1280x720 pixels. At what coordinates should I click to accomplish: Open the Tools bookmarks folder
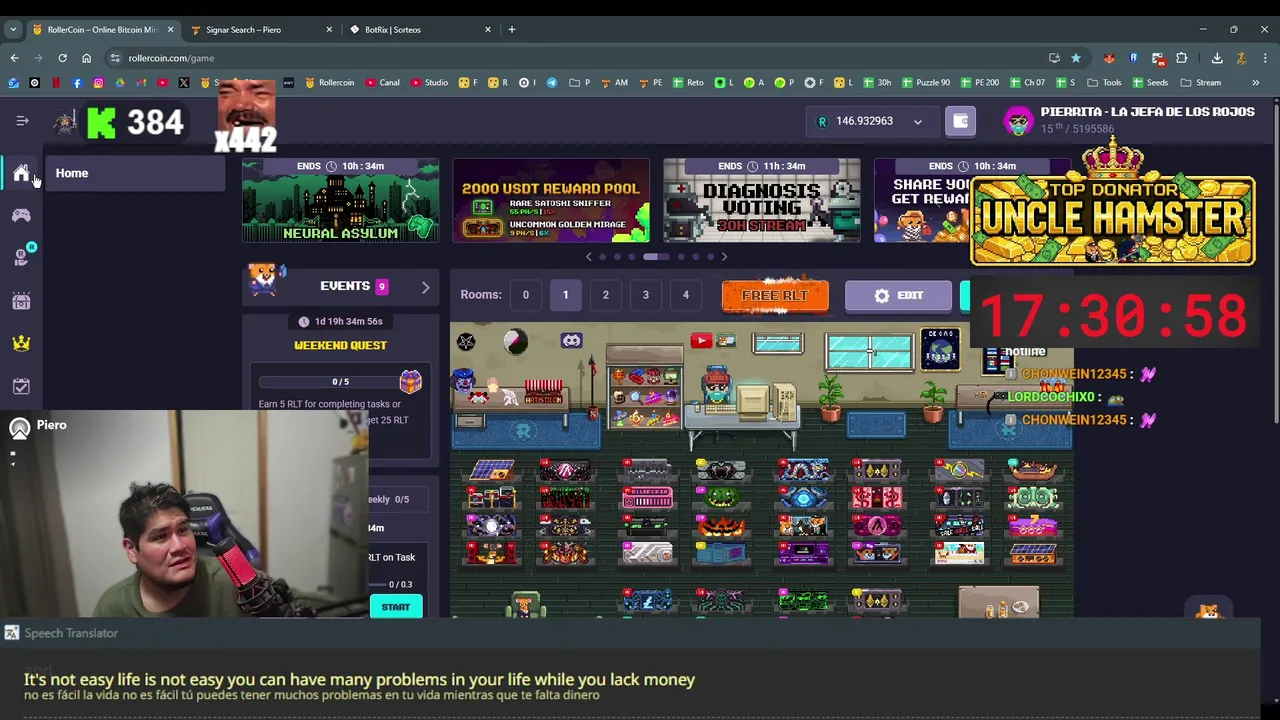click(x=1104, y=83)
